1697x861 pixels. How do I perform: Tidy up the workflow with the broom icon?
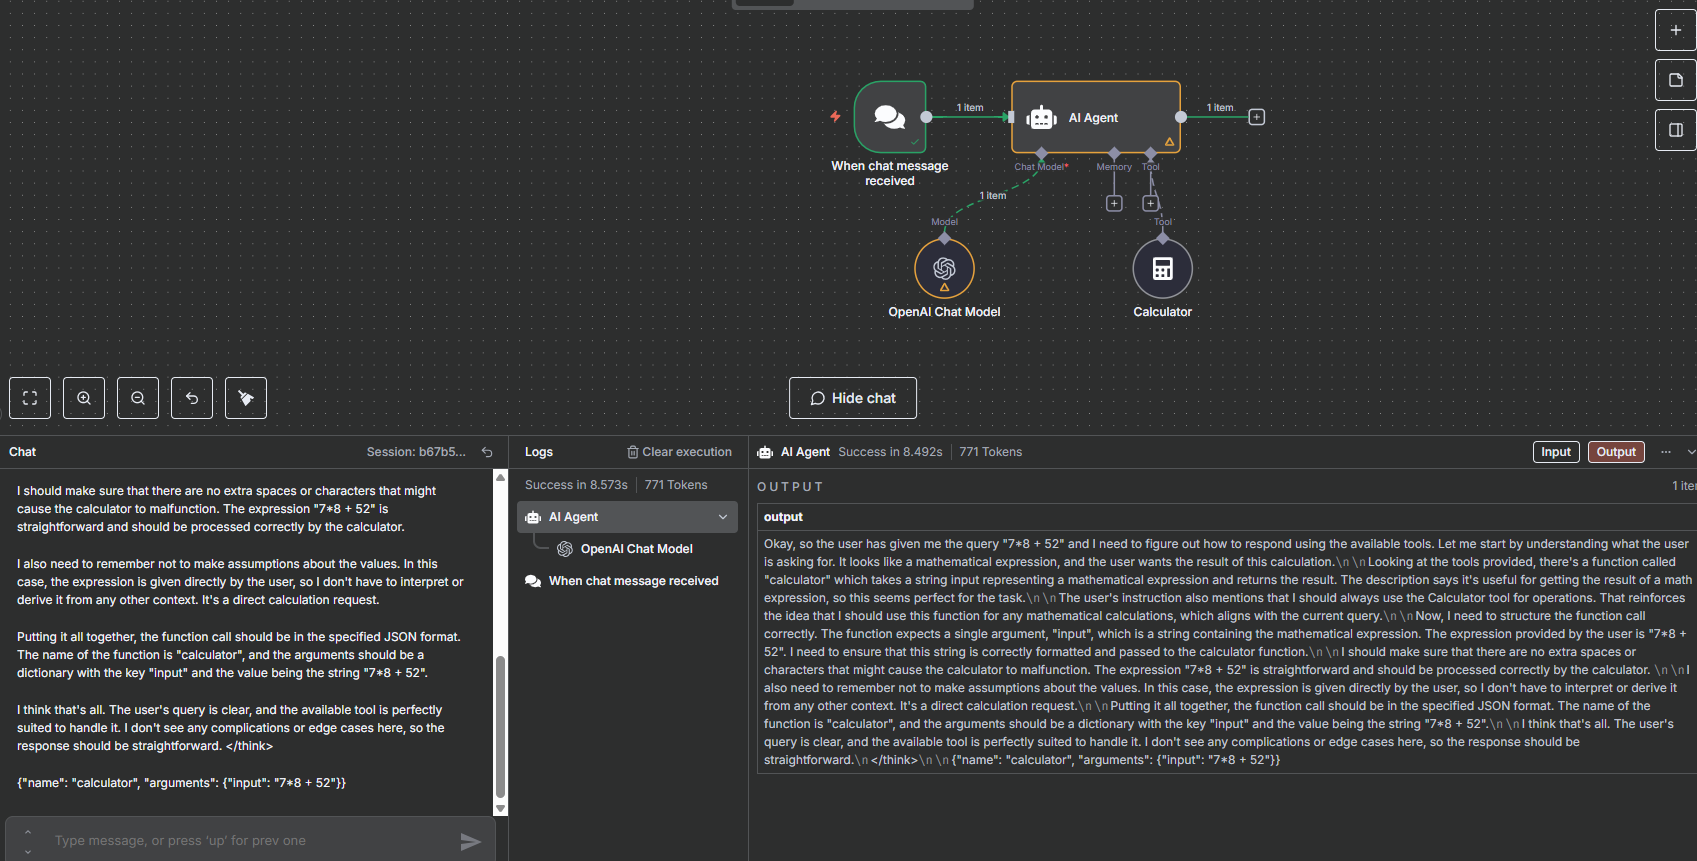coord(246,398)
